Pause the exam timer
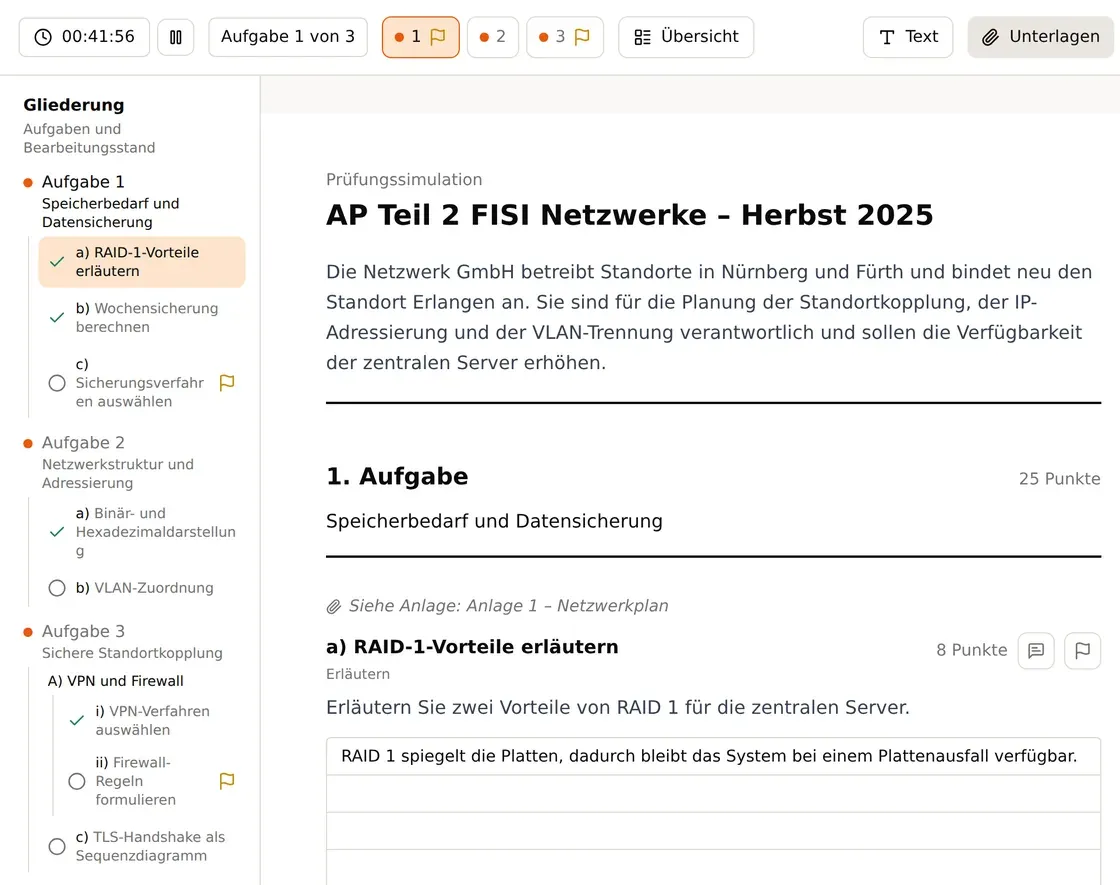The image size is (1120, 885). pos(176,37)
